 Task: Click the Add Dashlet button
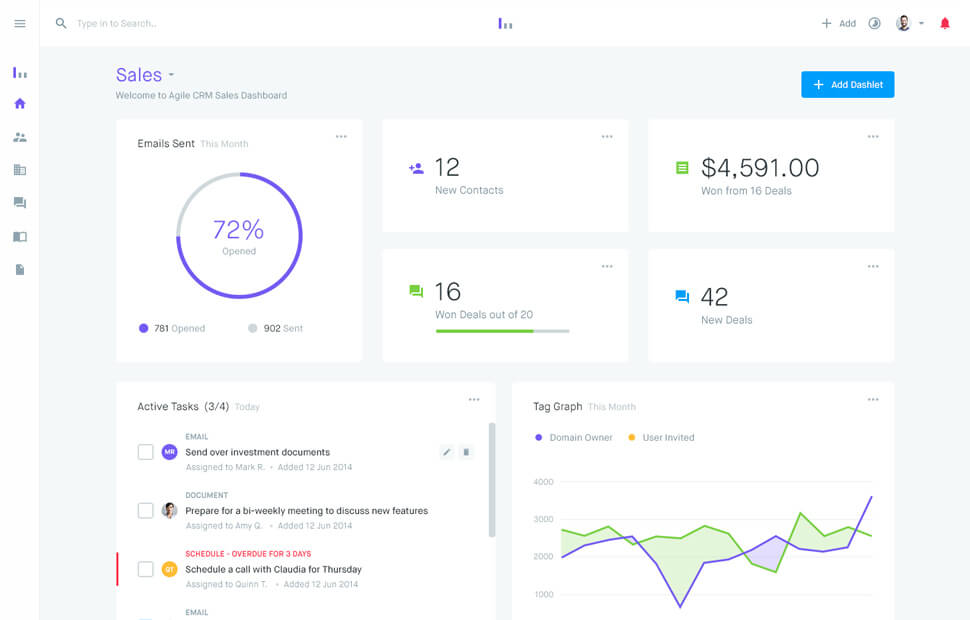pos(847,84)
